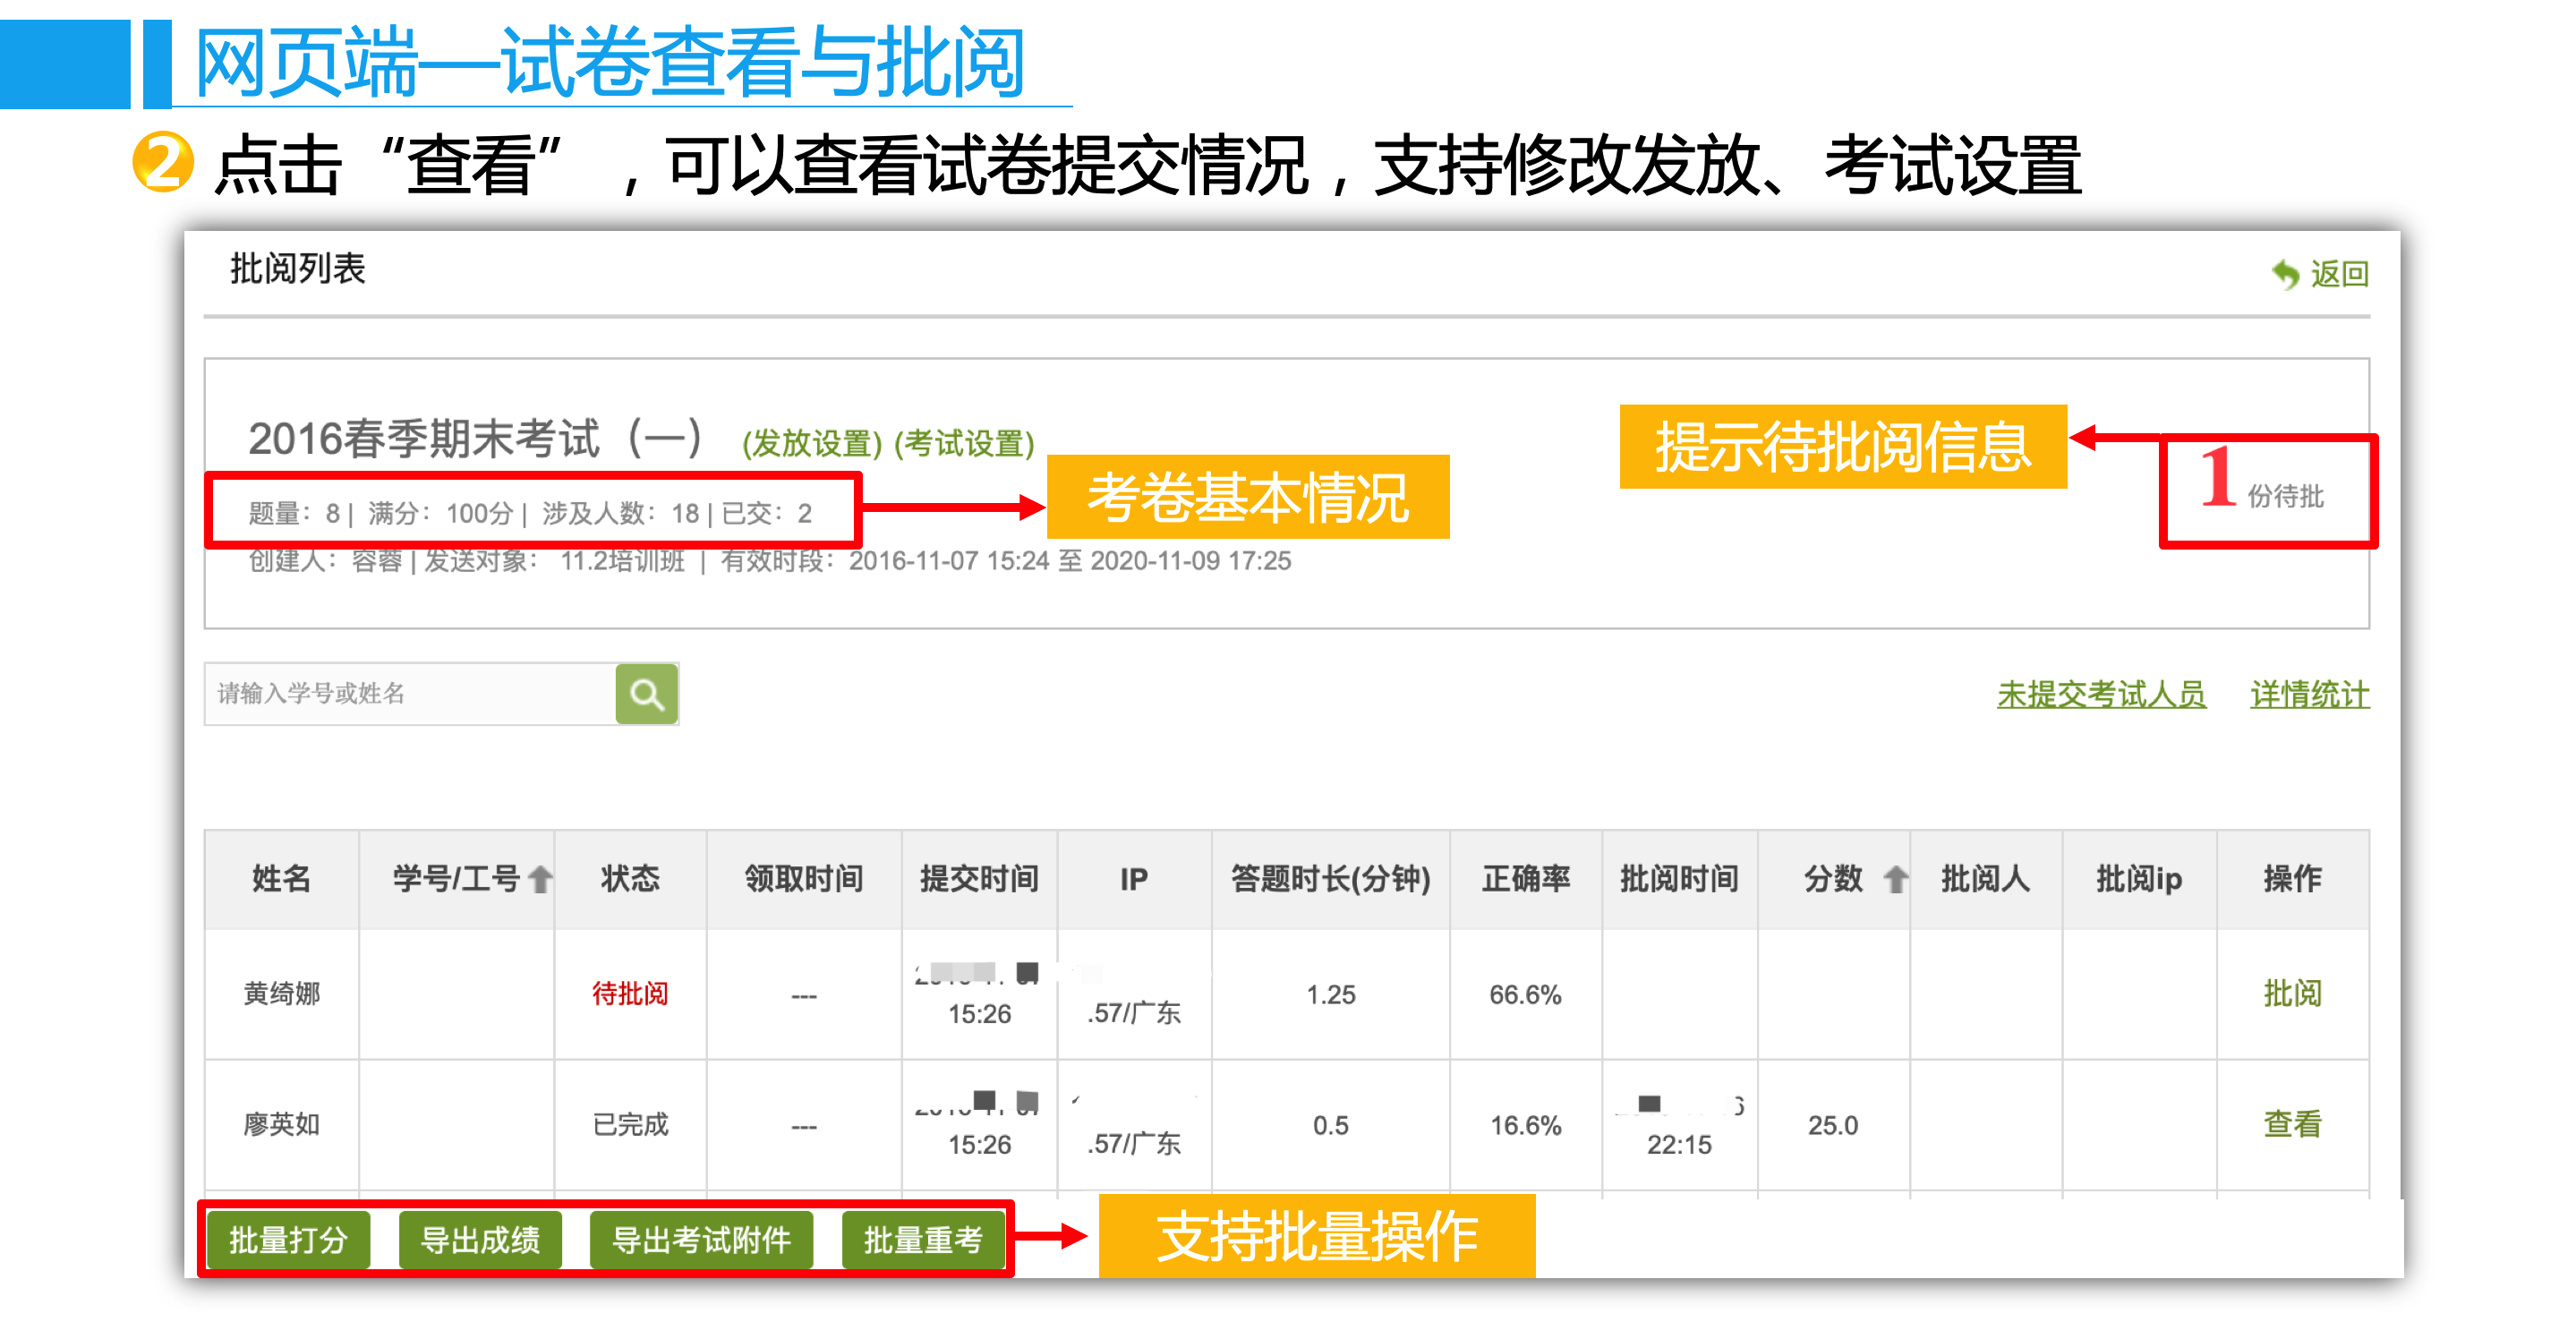Click the green search magnifier button

tap(646, 694)
